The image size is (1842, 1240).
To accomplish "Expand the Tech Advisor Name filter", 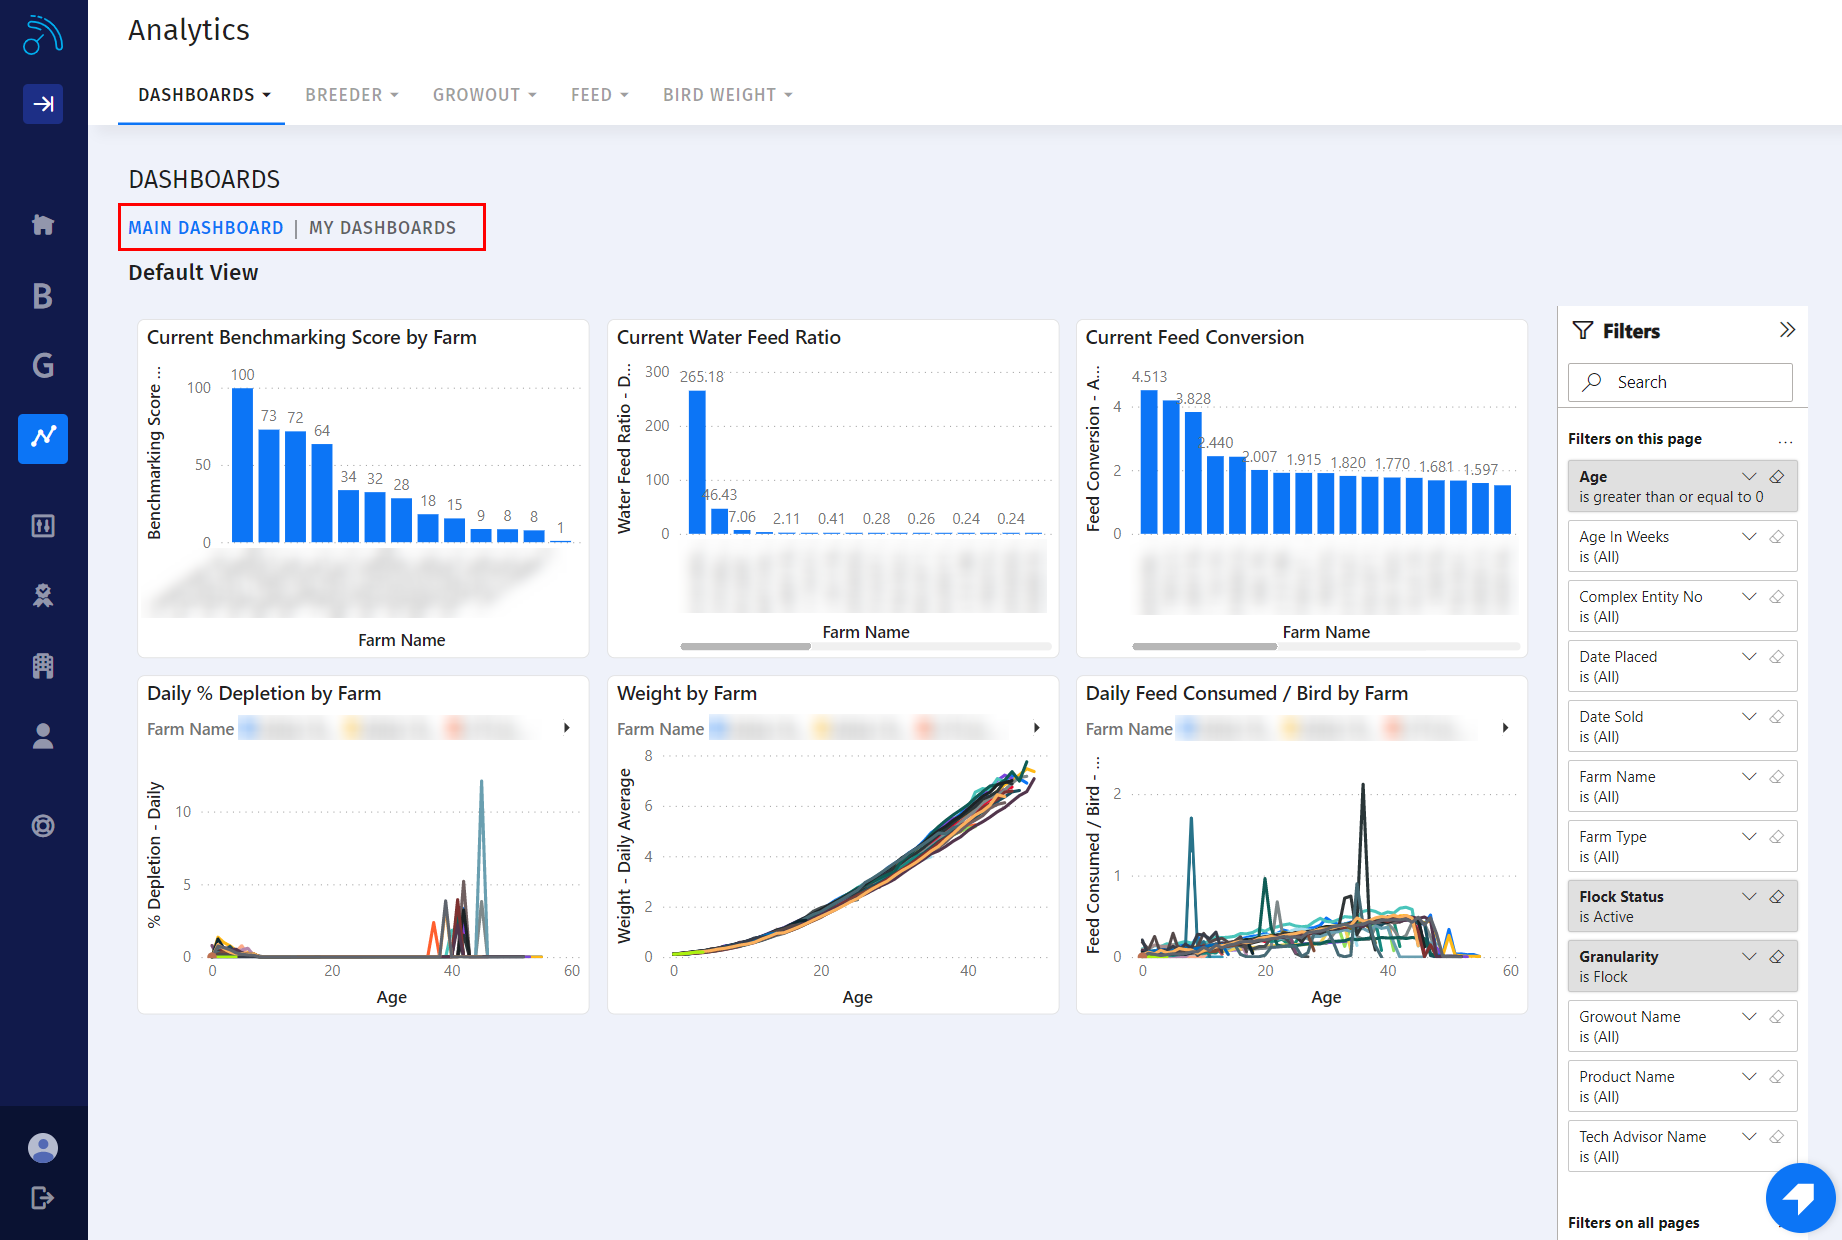I will 1749,1137.
